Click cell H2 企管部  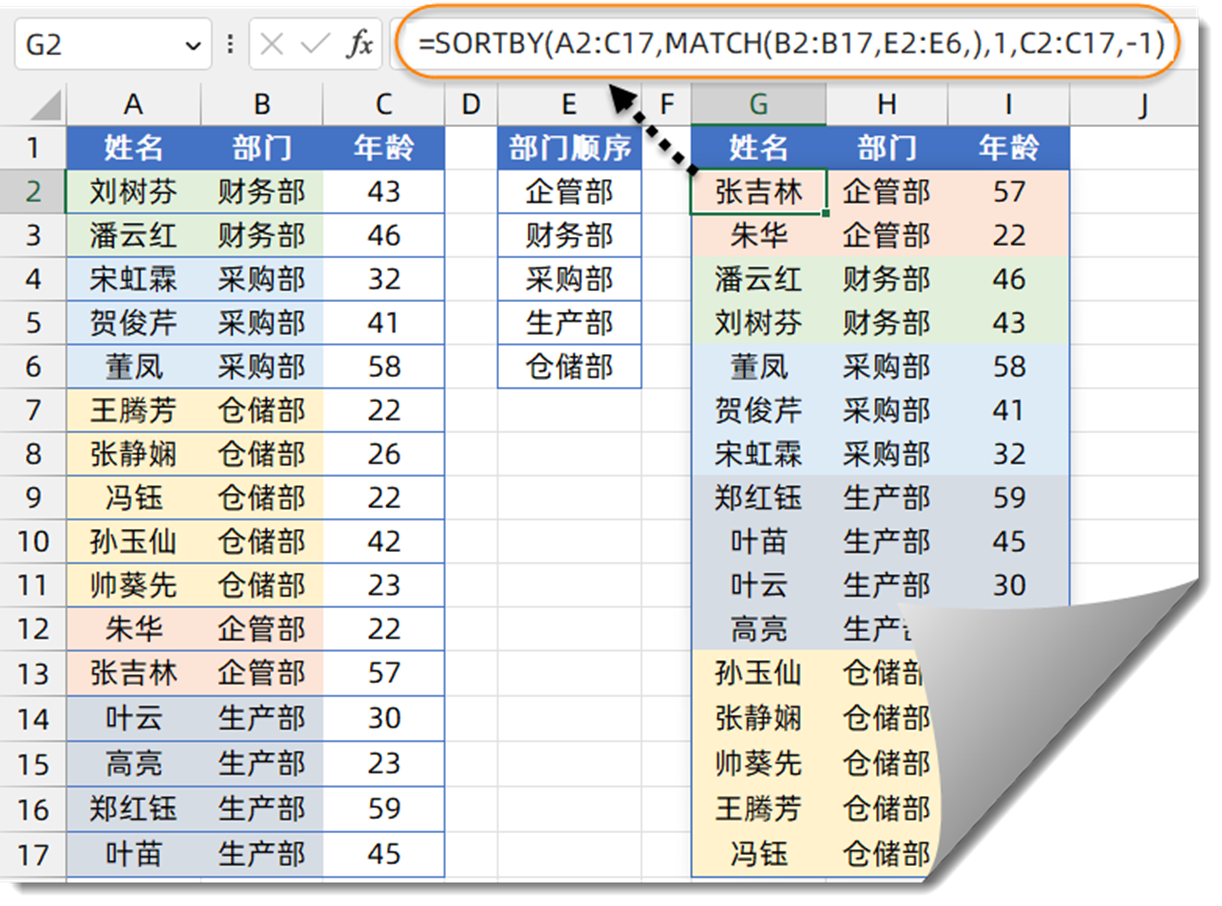pyautogui.click(x=887, y=191)
